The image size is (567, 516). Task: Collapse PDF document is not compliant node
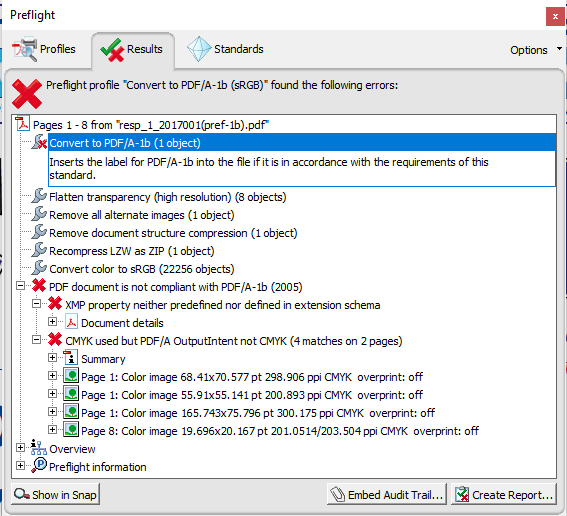click(21, 286)
